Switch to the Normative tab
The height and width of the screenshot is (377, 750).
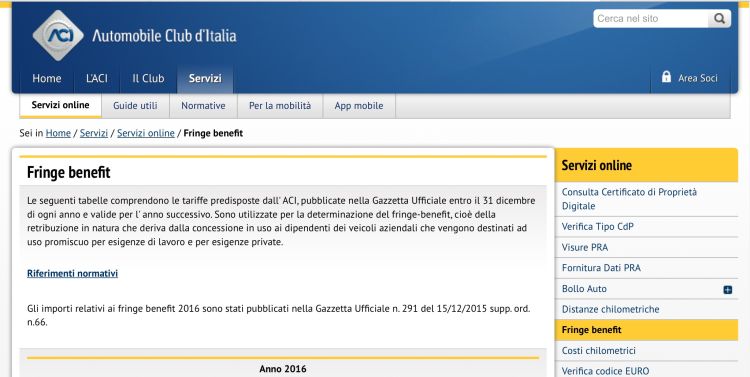[x=203, y=106]
